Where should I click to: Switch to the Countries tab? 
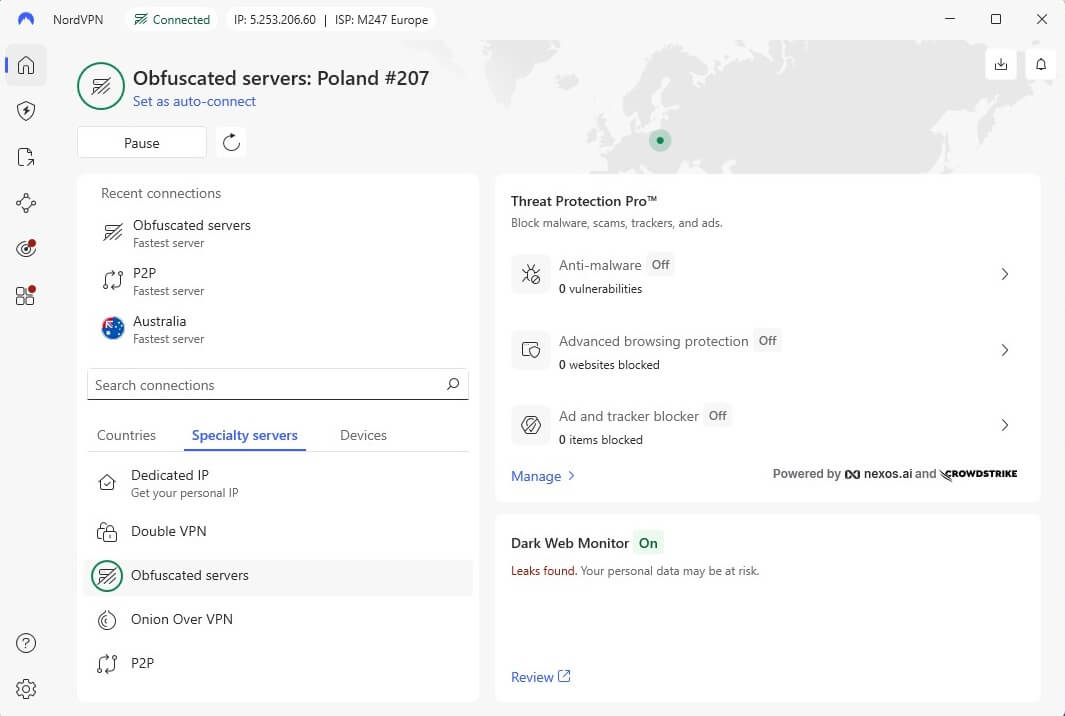tap(126, 435)
